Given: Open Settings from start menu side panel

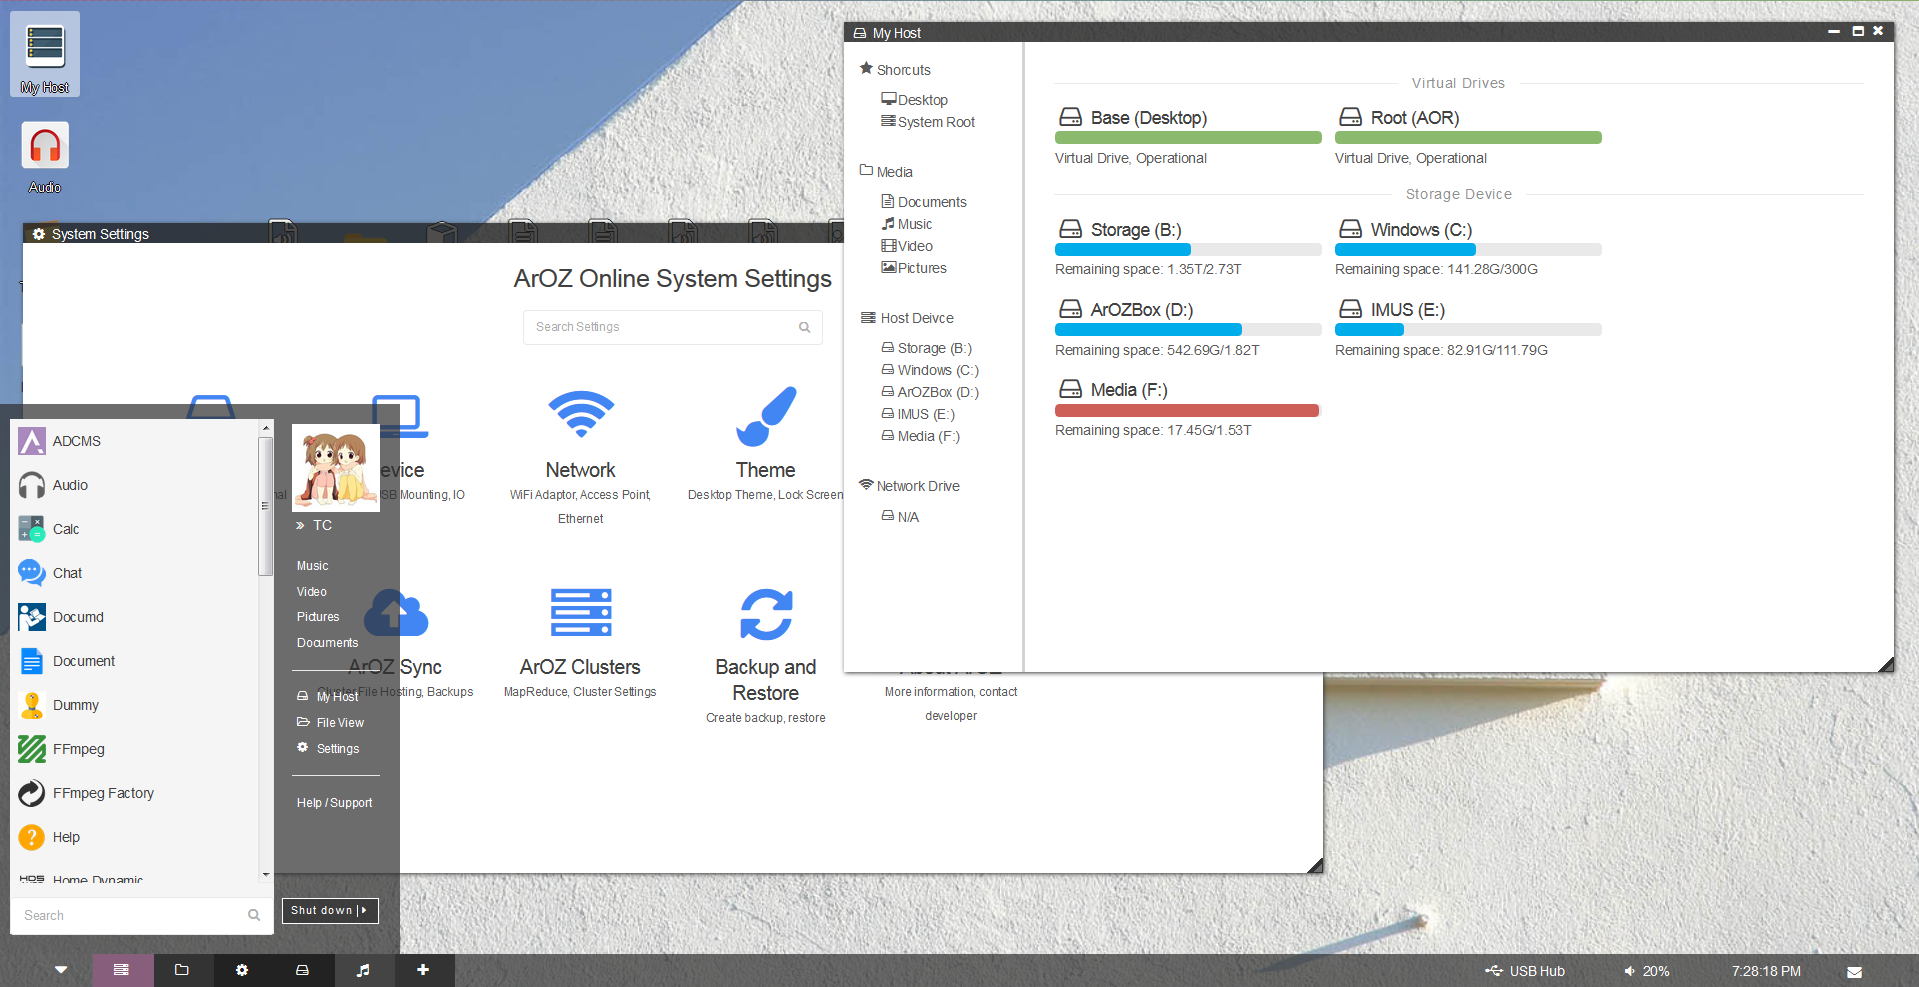Looking at the screenshot, I should (x=328, y=748).
